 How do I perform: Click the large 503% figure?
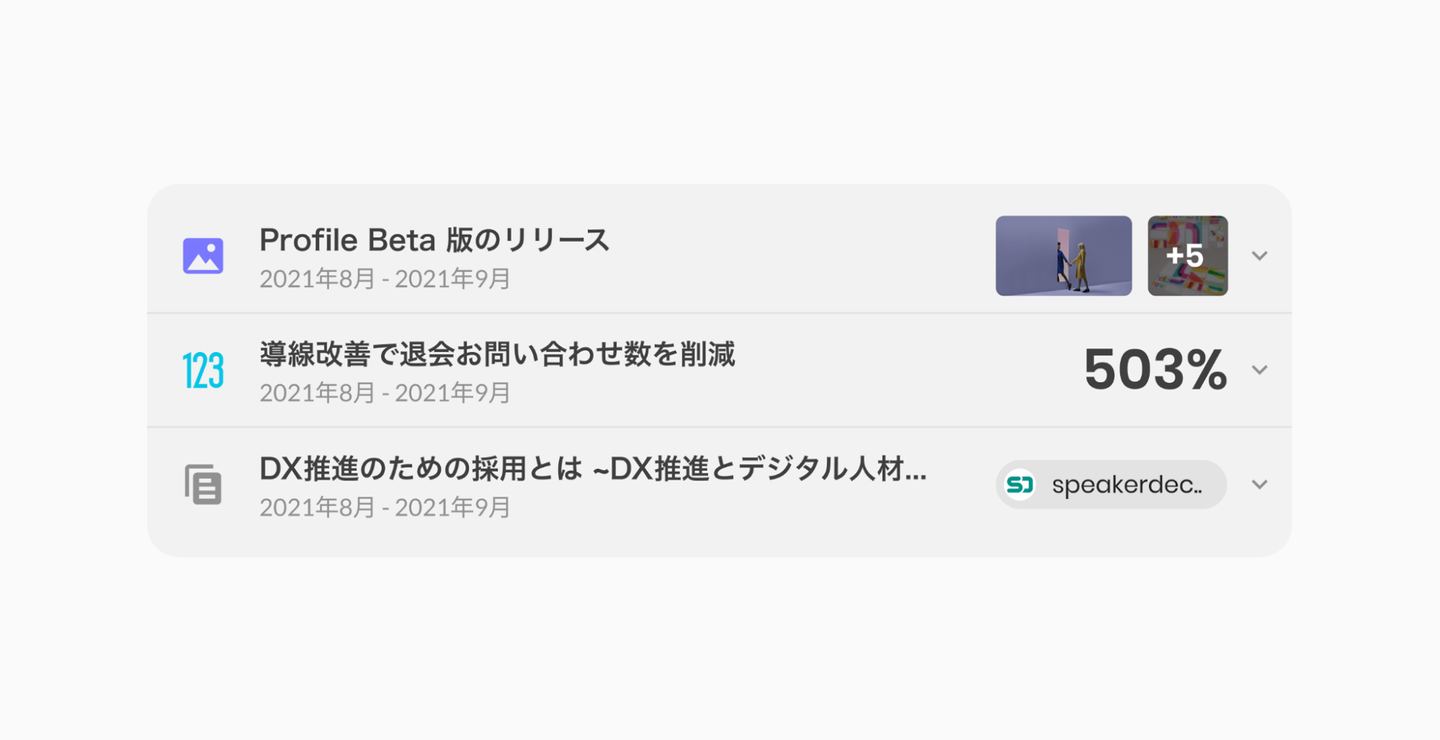[x=1155, y=371]
